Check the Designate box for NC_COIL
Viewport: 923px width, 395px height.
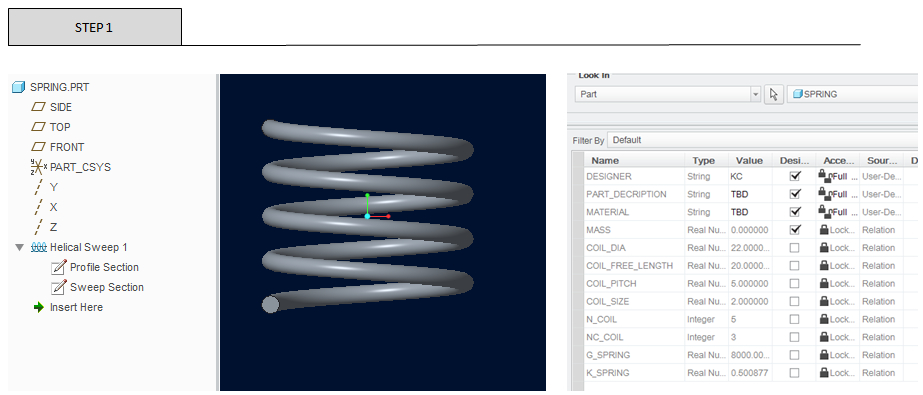click(795, 337)
